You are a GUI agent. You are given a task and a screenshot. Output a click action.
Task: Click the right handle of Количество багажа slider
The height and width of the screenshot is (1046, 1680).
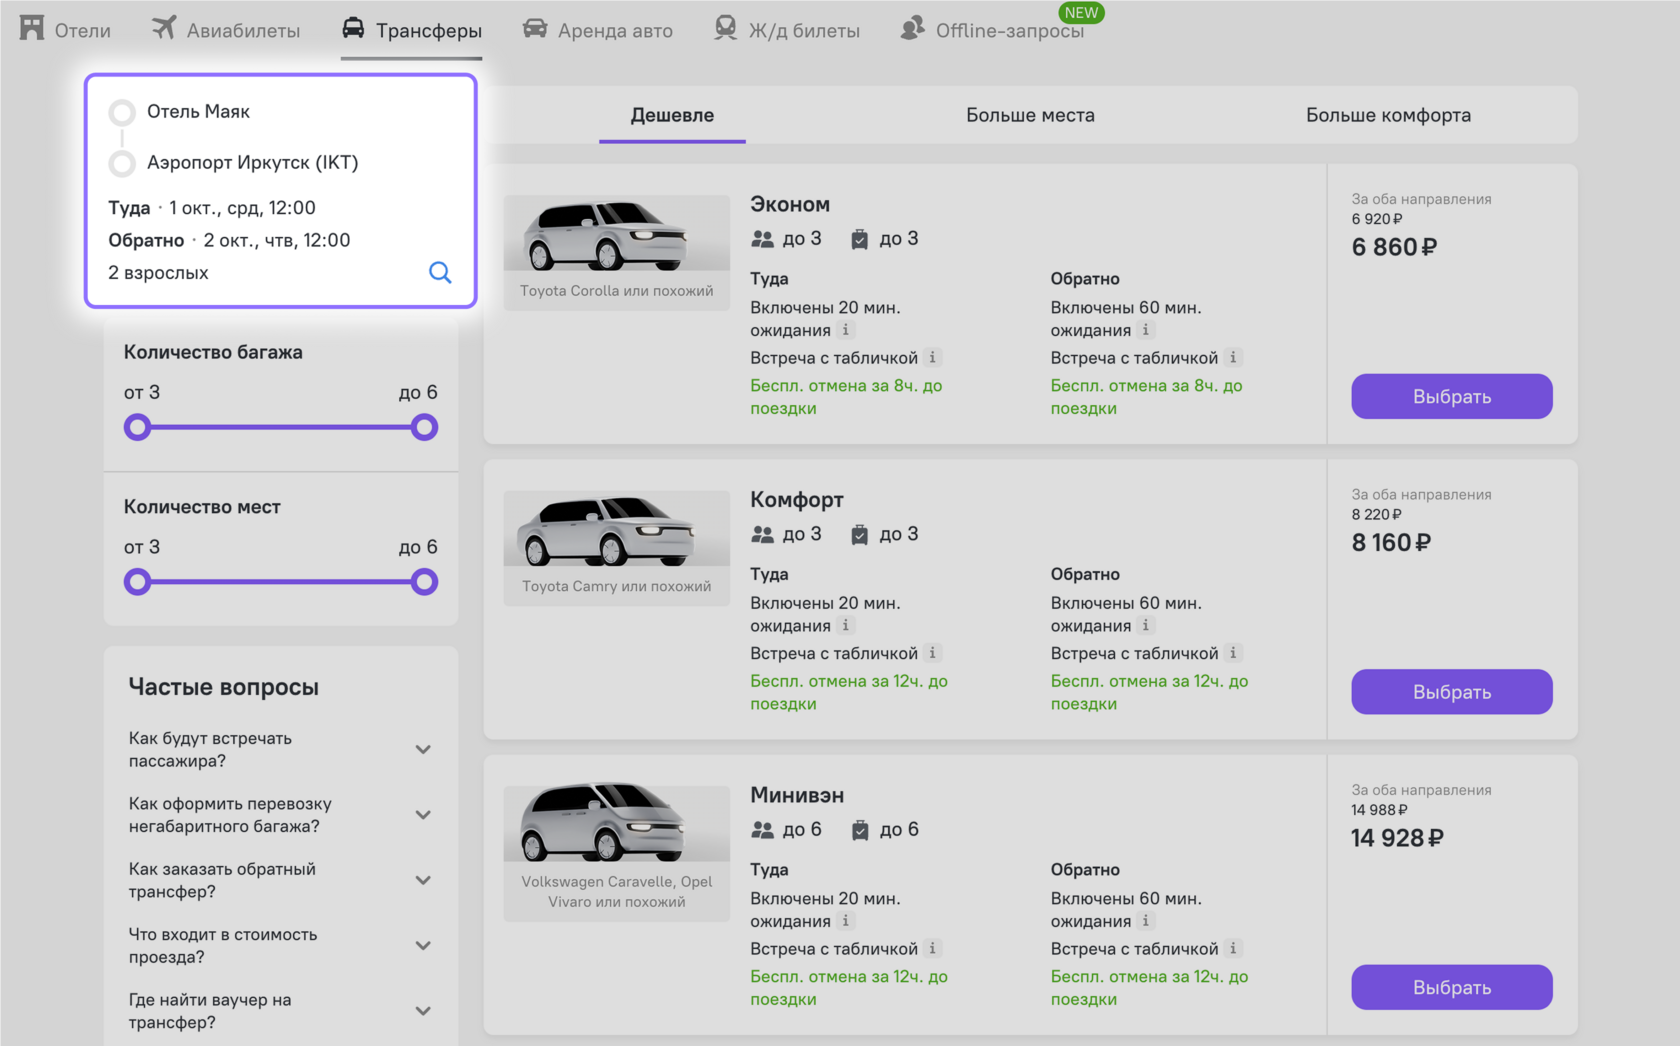click(x=424, y=427)
